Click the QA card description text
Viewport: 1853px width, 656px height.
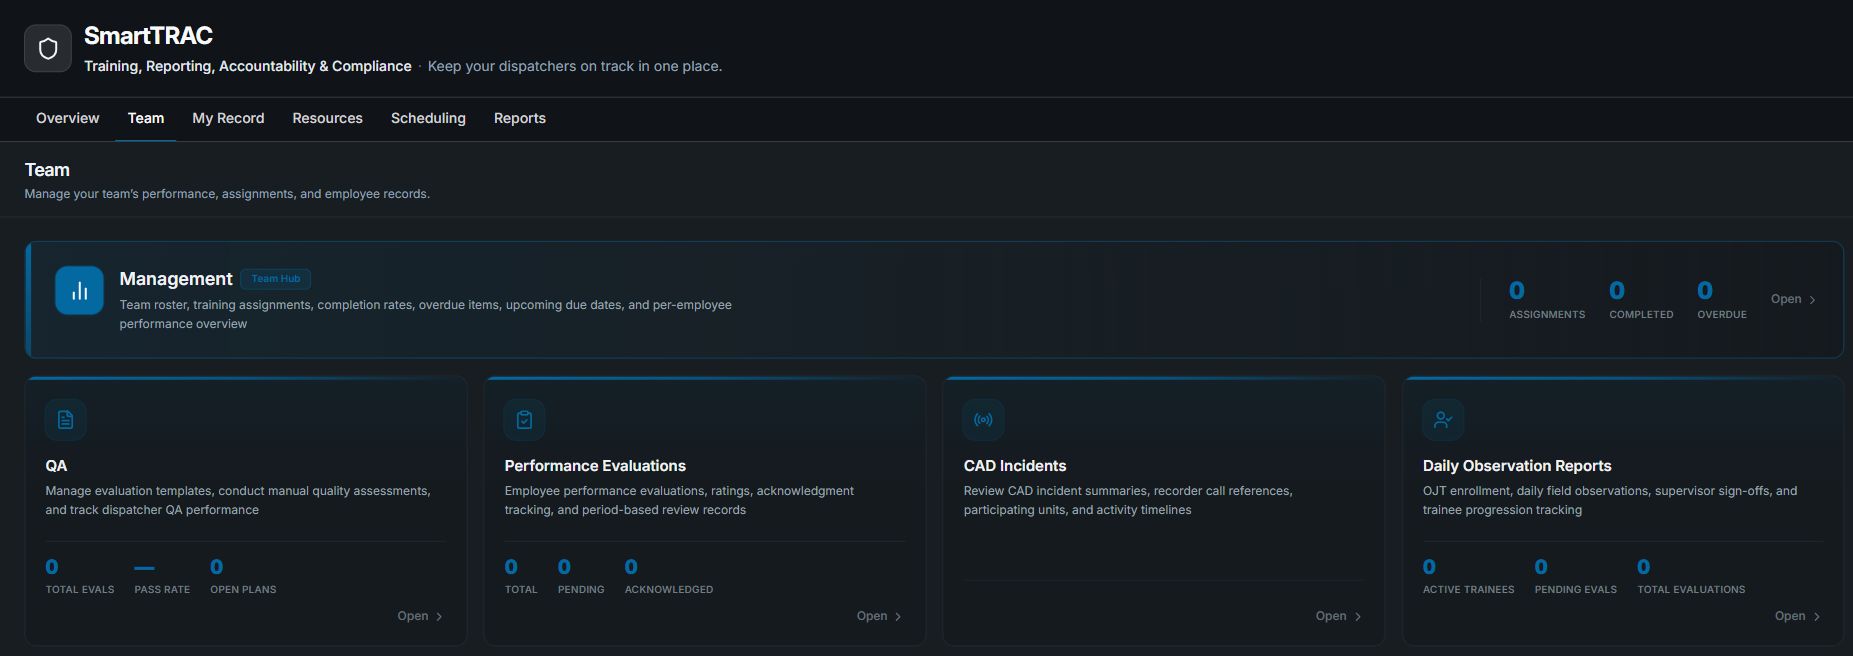238,500
